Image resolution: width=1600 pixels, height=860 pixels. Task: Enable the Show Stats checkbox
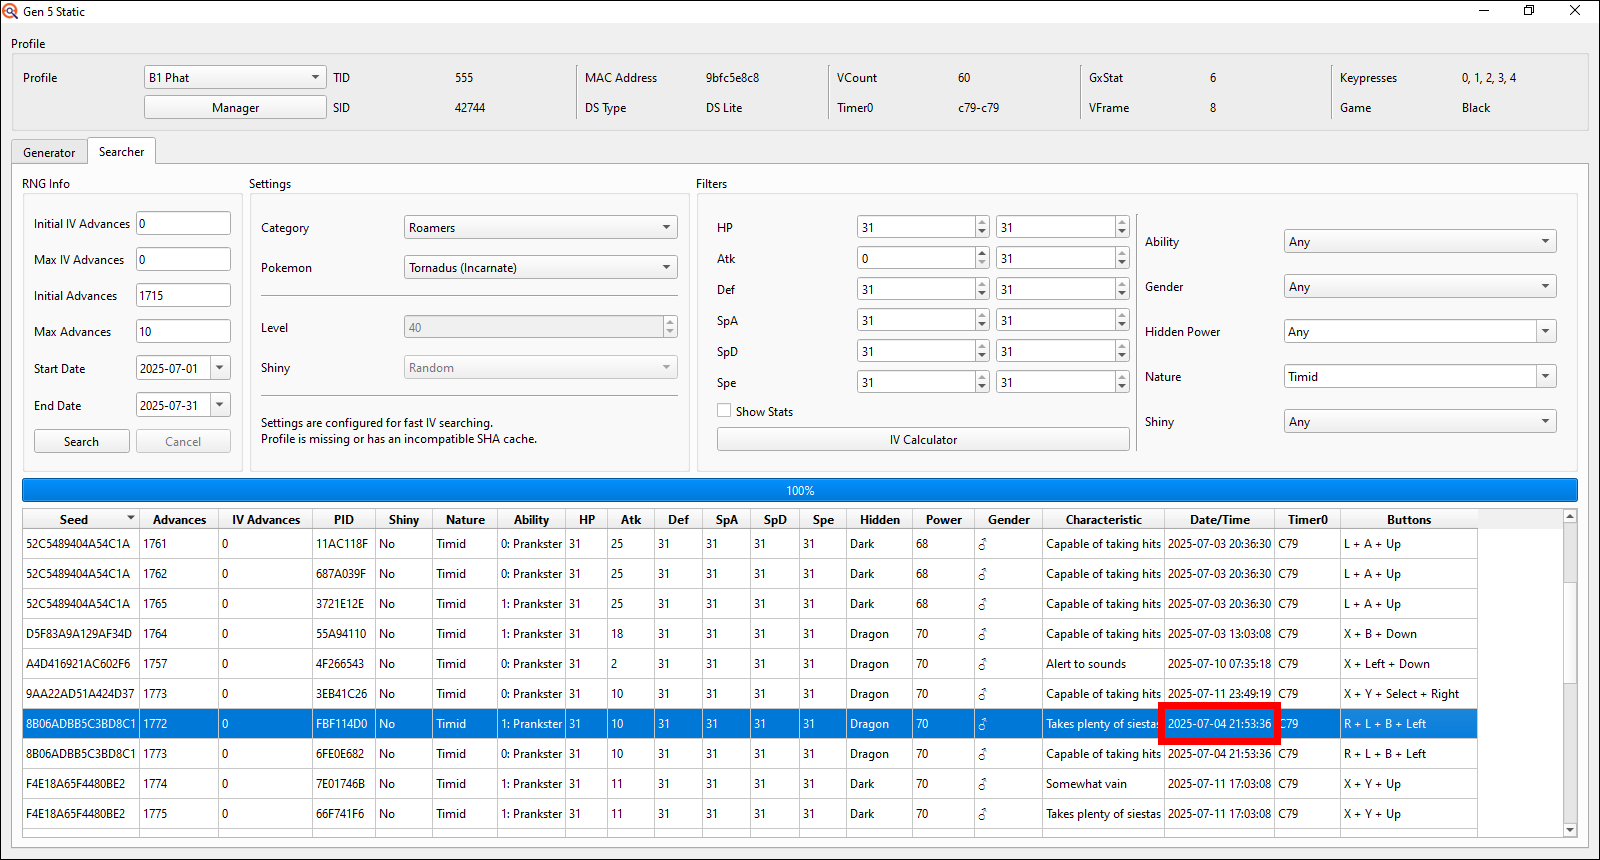tap(724, 411)
